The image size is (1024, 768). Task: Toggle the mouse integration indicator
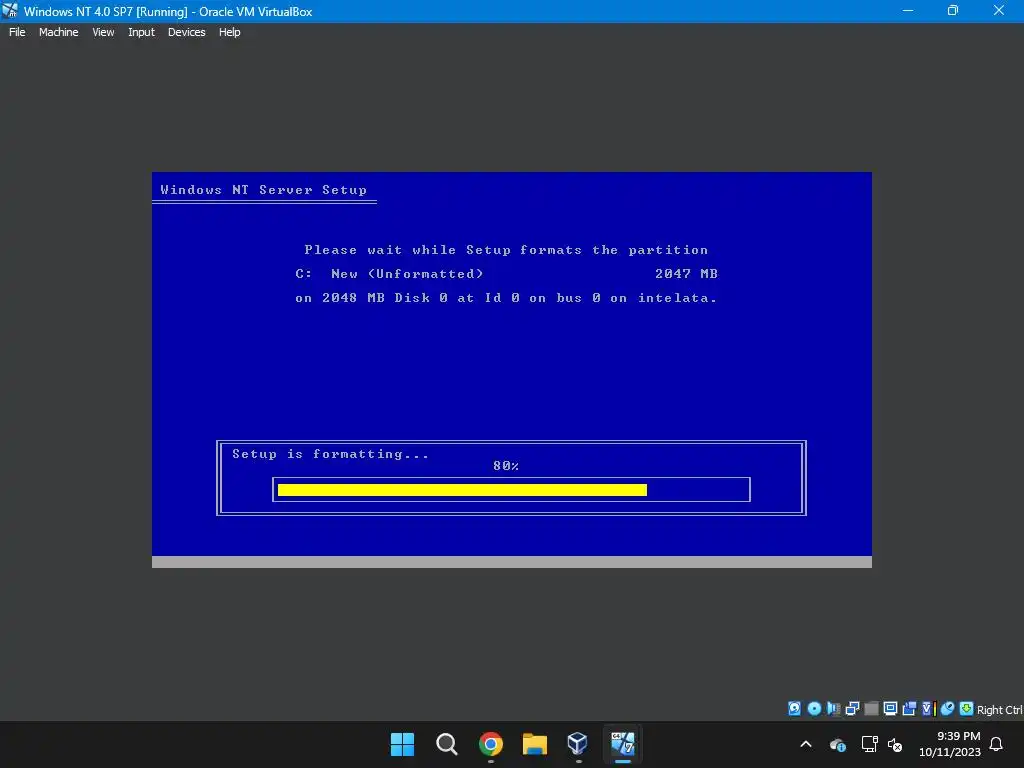948,709
